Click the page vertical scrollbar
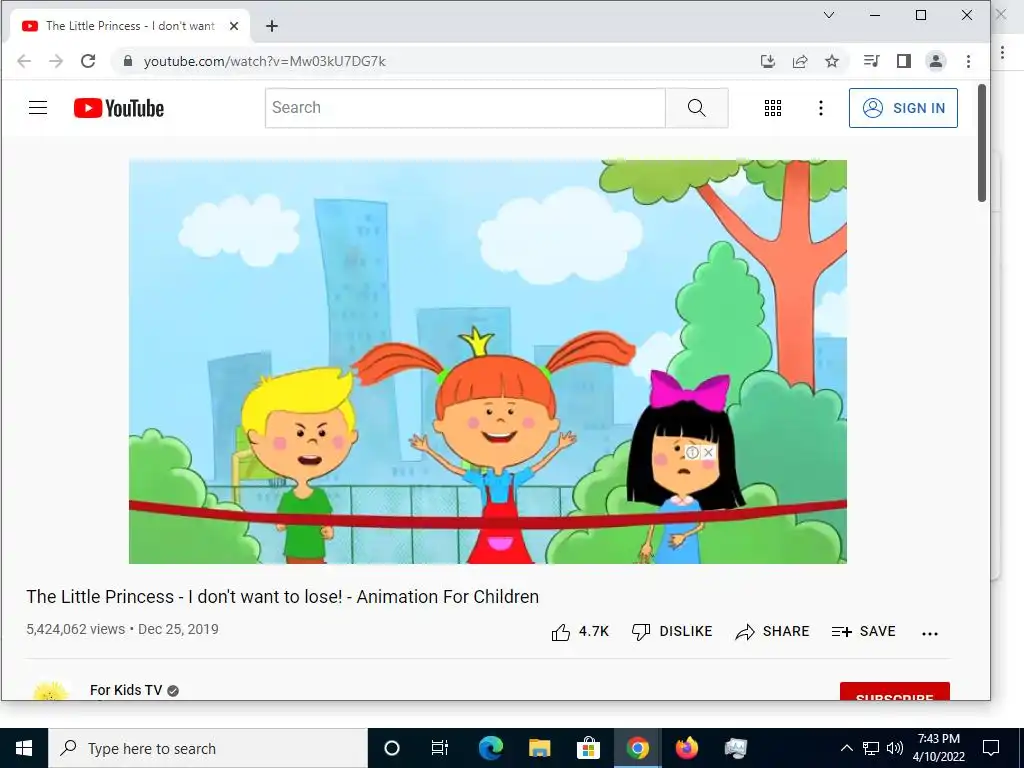1024x768 pixels. click(982, 144)
